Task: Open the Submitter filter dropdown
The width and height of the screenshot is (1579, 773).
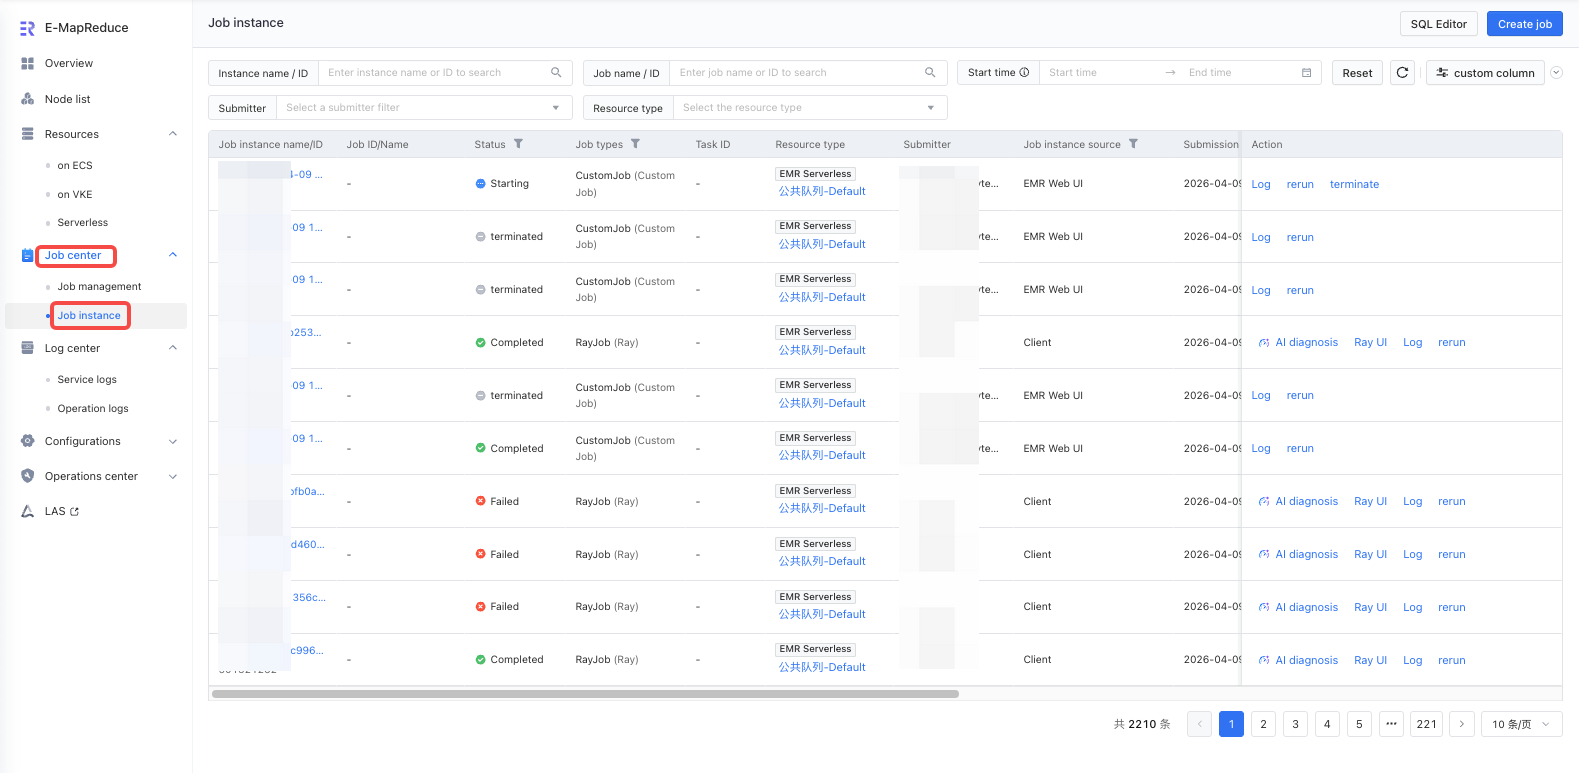Action: click(x=424, y=108)
